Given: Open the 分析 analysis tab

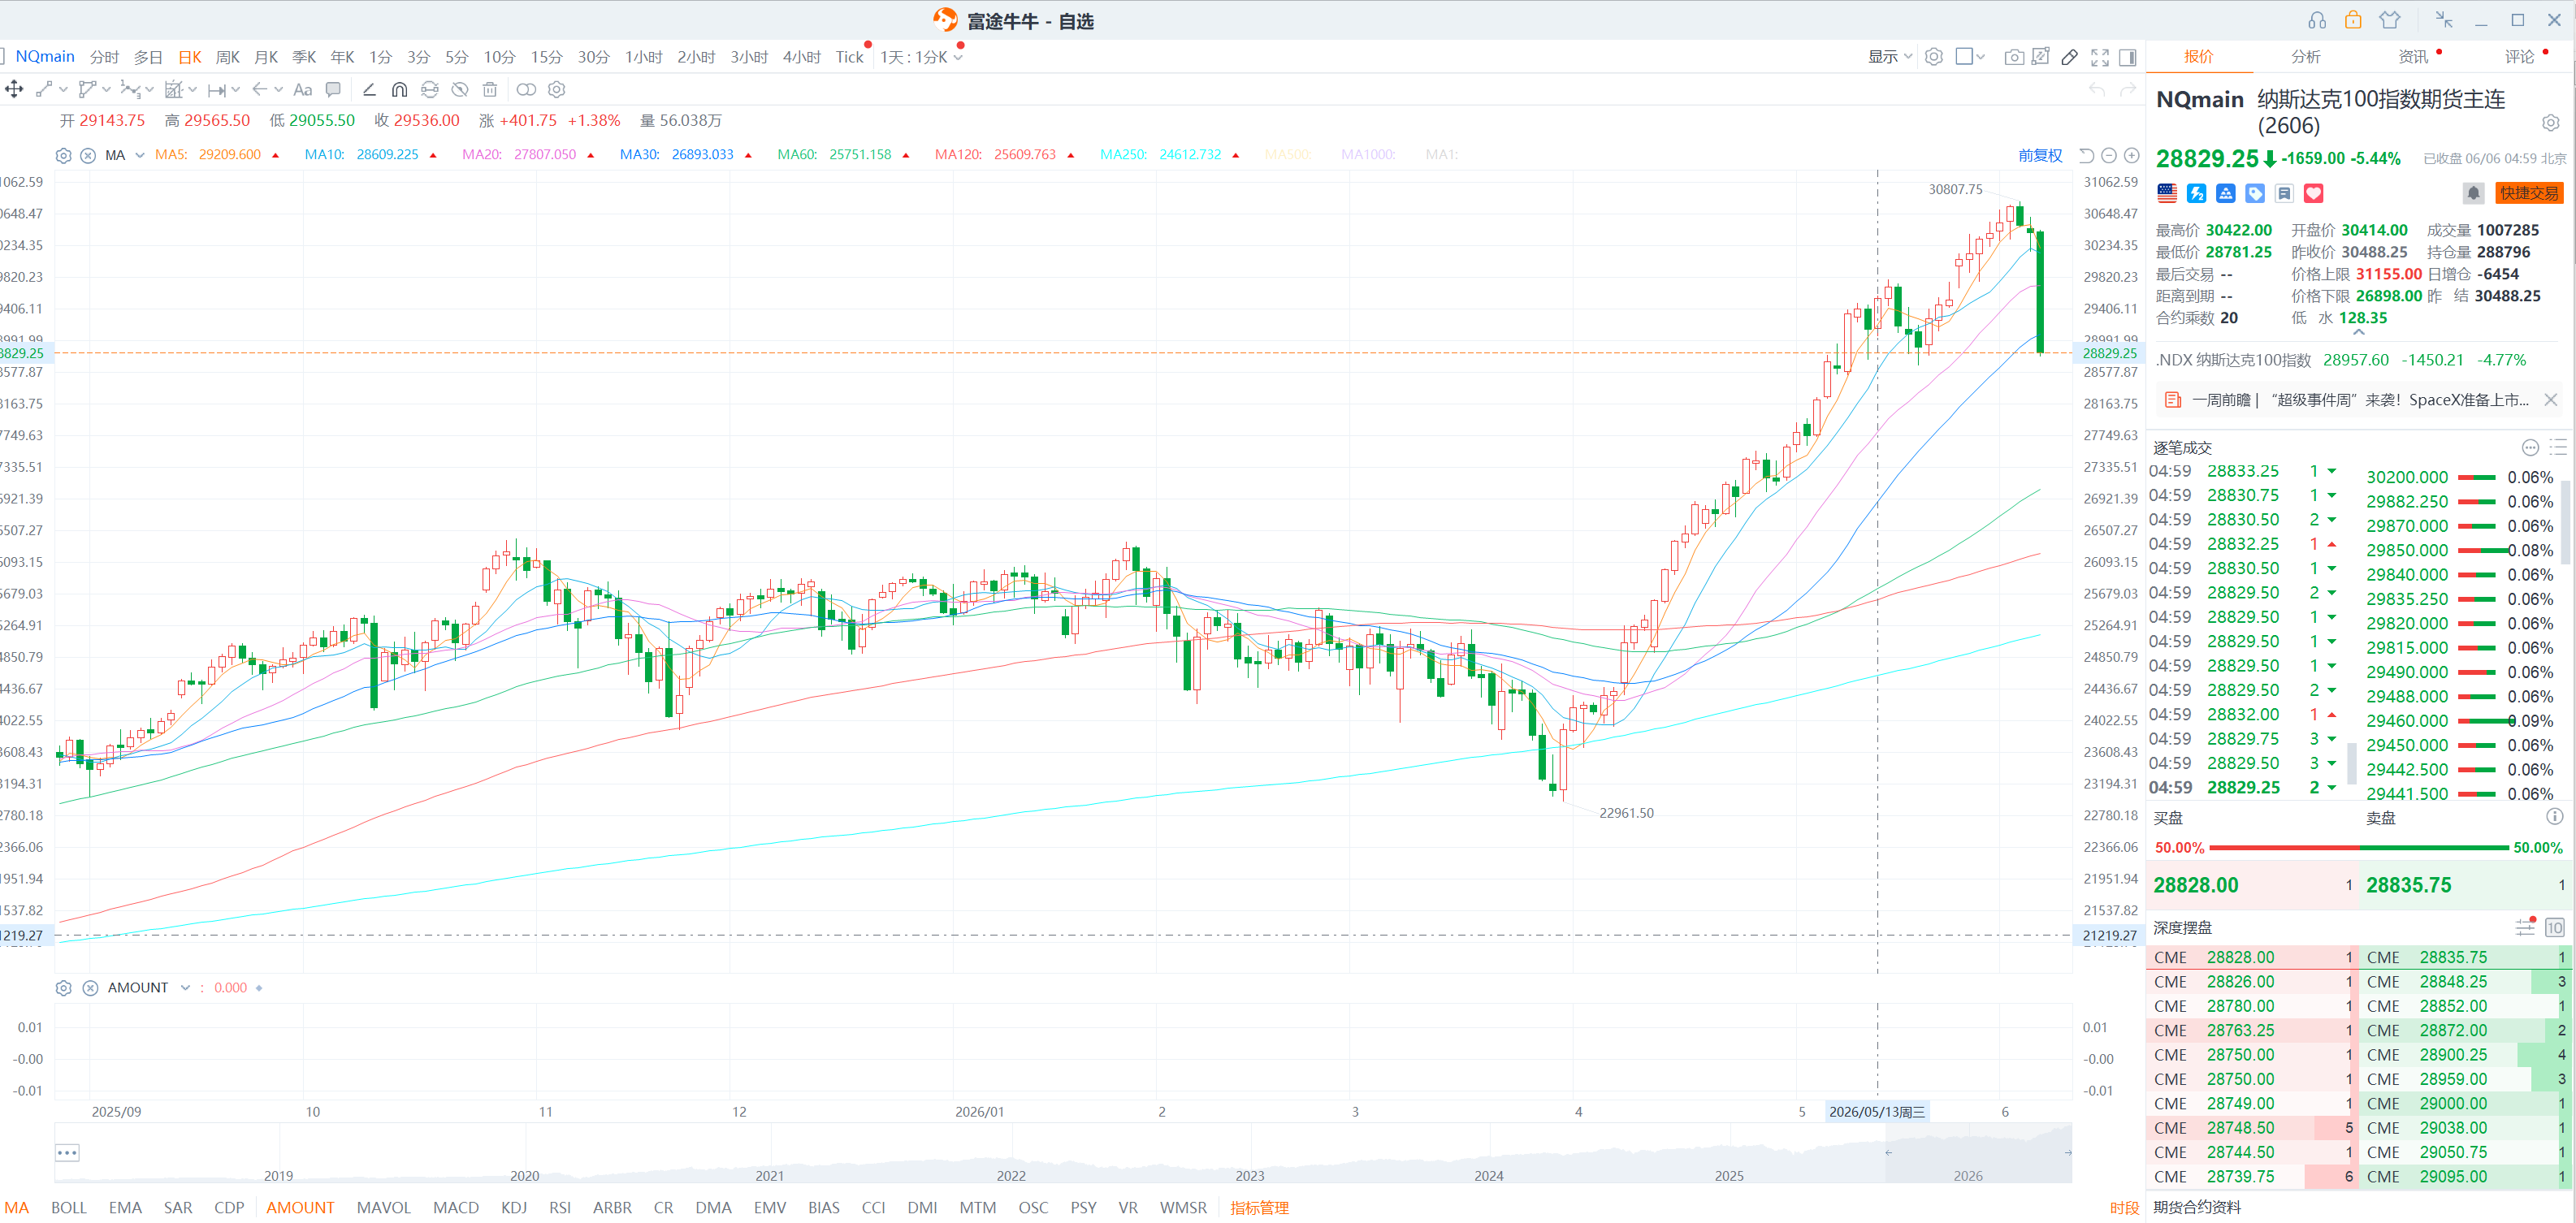Looking at the screenshot, I should [x=2306, y=57].
